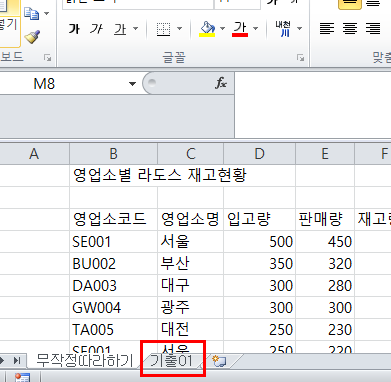391x382 pixels.
Task: Switch to 무작정따라하기 sheet tab
Action: click(x=84, y=361)
